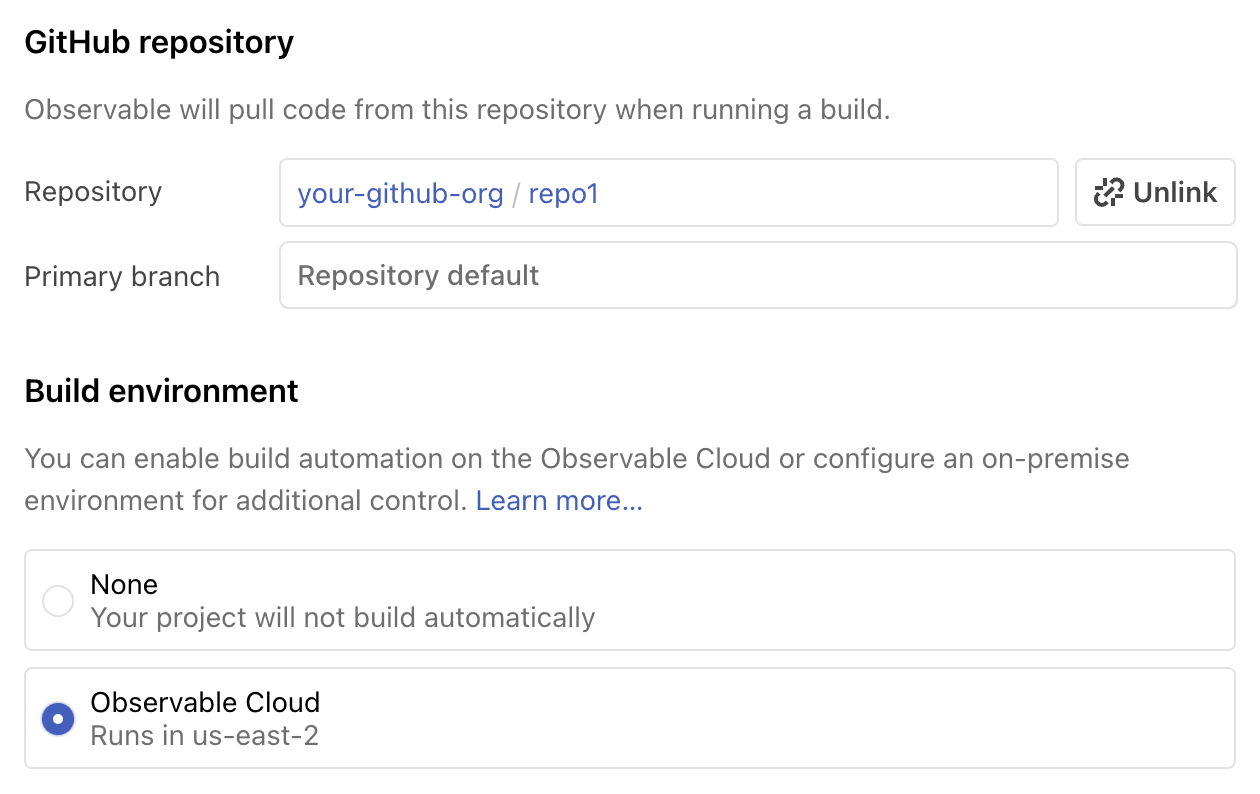Click the broken-chain Unlink icon
Screen dimensions: 1260x794
(1109, 193)
